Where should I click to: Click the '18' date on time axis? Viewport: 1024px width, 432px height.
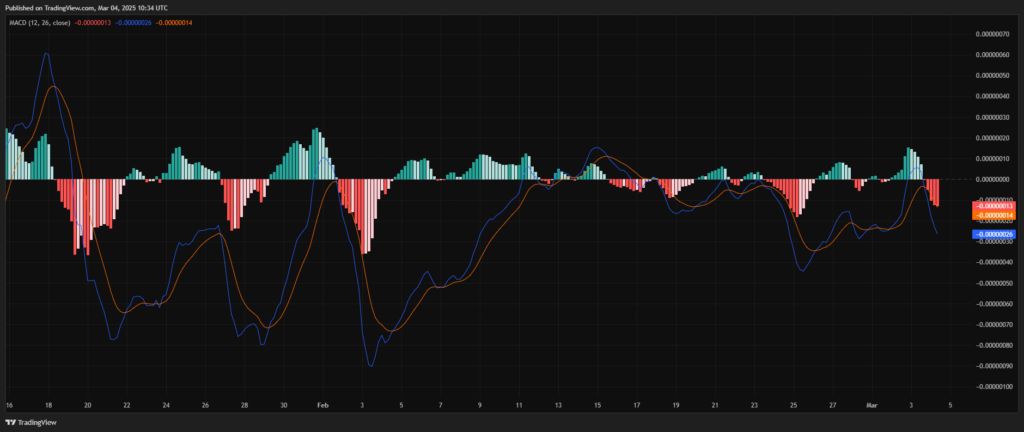tap(48, 405)
